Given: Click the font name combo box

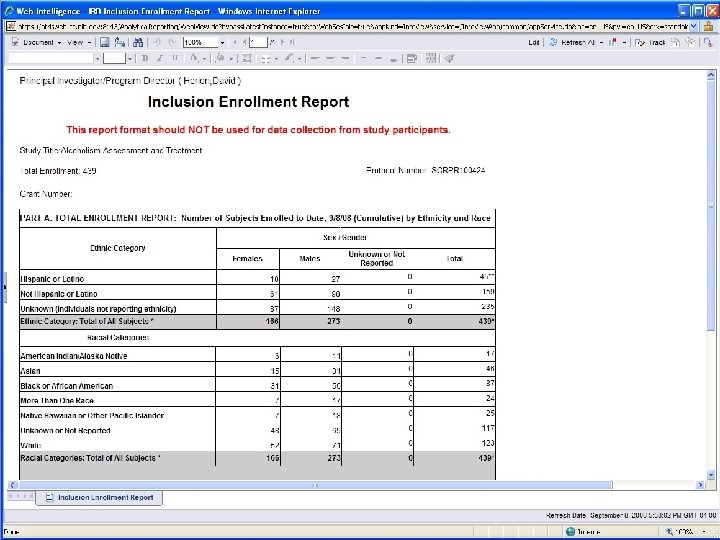Looking at the screenshot, I should click(51, 58).
